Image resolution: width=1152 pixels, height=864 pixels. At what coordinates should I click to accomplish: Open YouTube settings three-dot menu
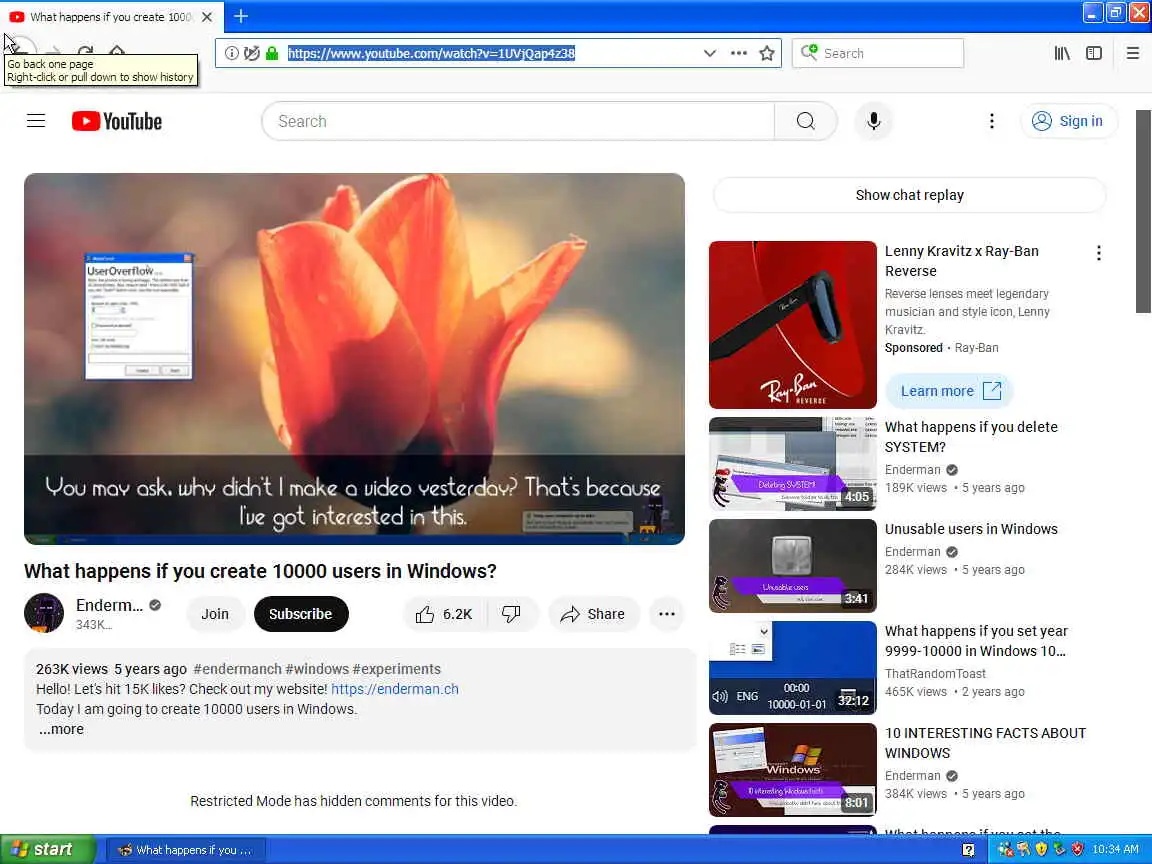pyautogui.click(x=992, y=121)
